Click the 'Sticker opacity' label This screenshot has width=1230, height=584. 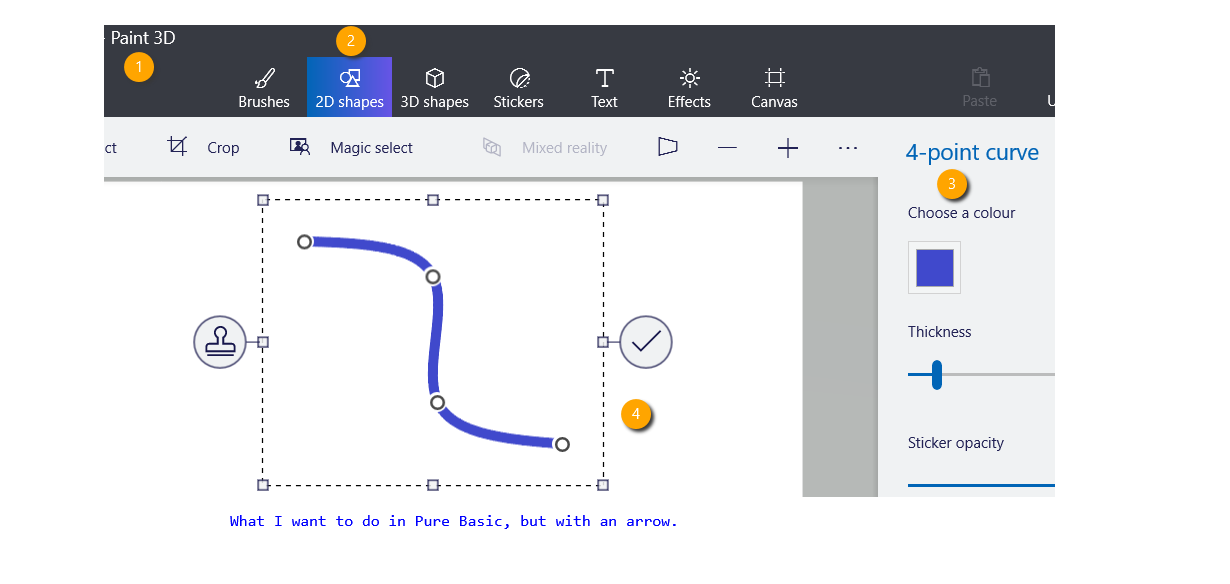[x=956, y=443]
